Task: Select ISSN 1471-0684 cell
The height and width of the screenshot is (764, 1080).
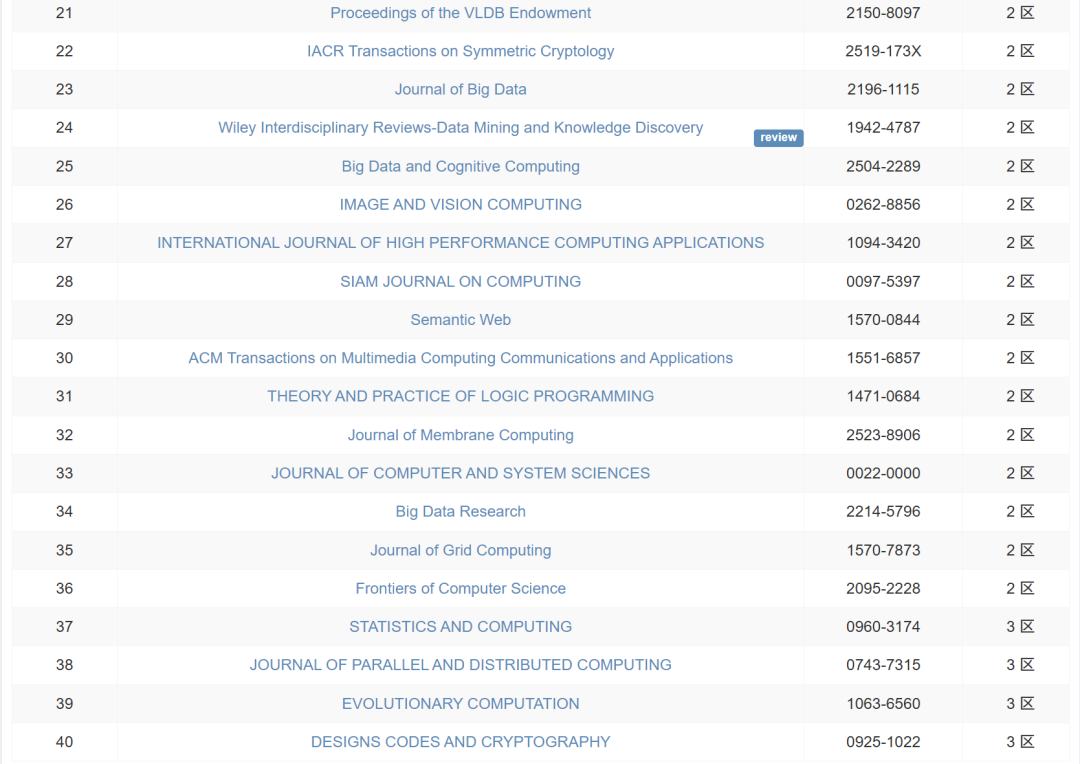Action: [x=883, y=396]
